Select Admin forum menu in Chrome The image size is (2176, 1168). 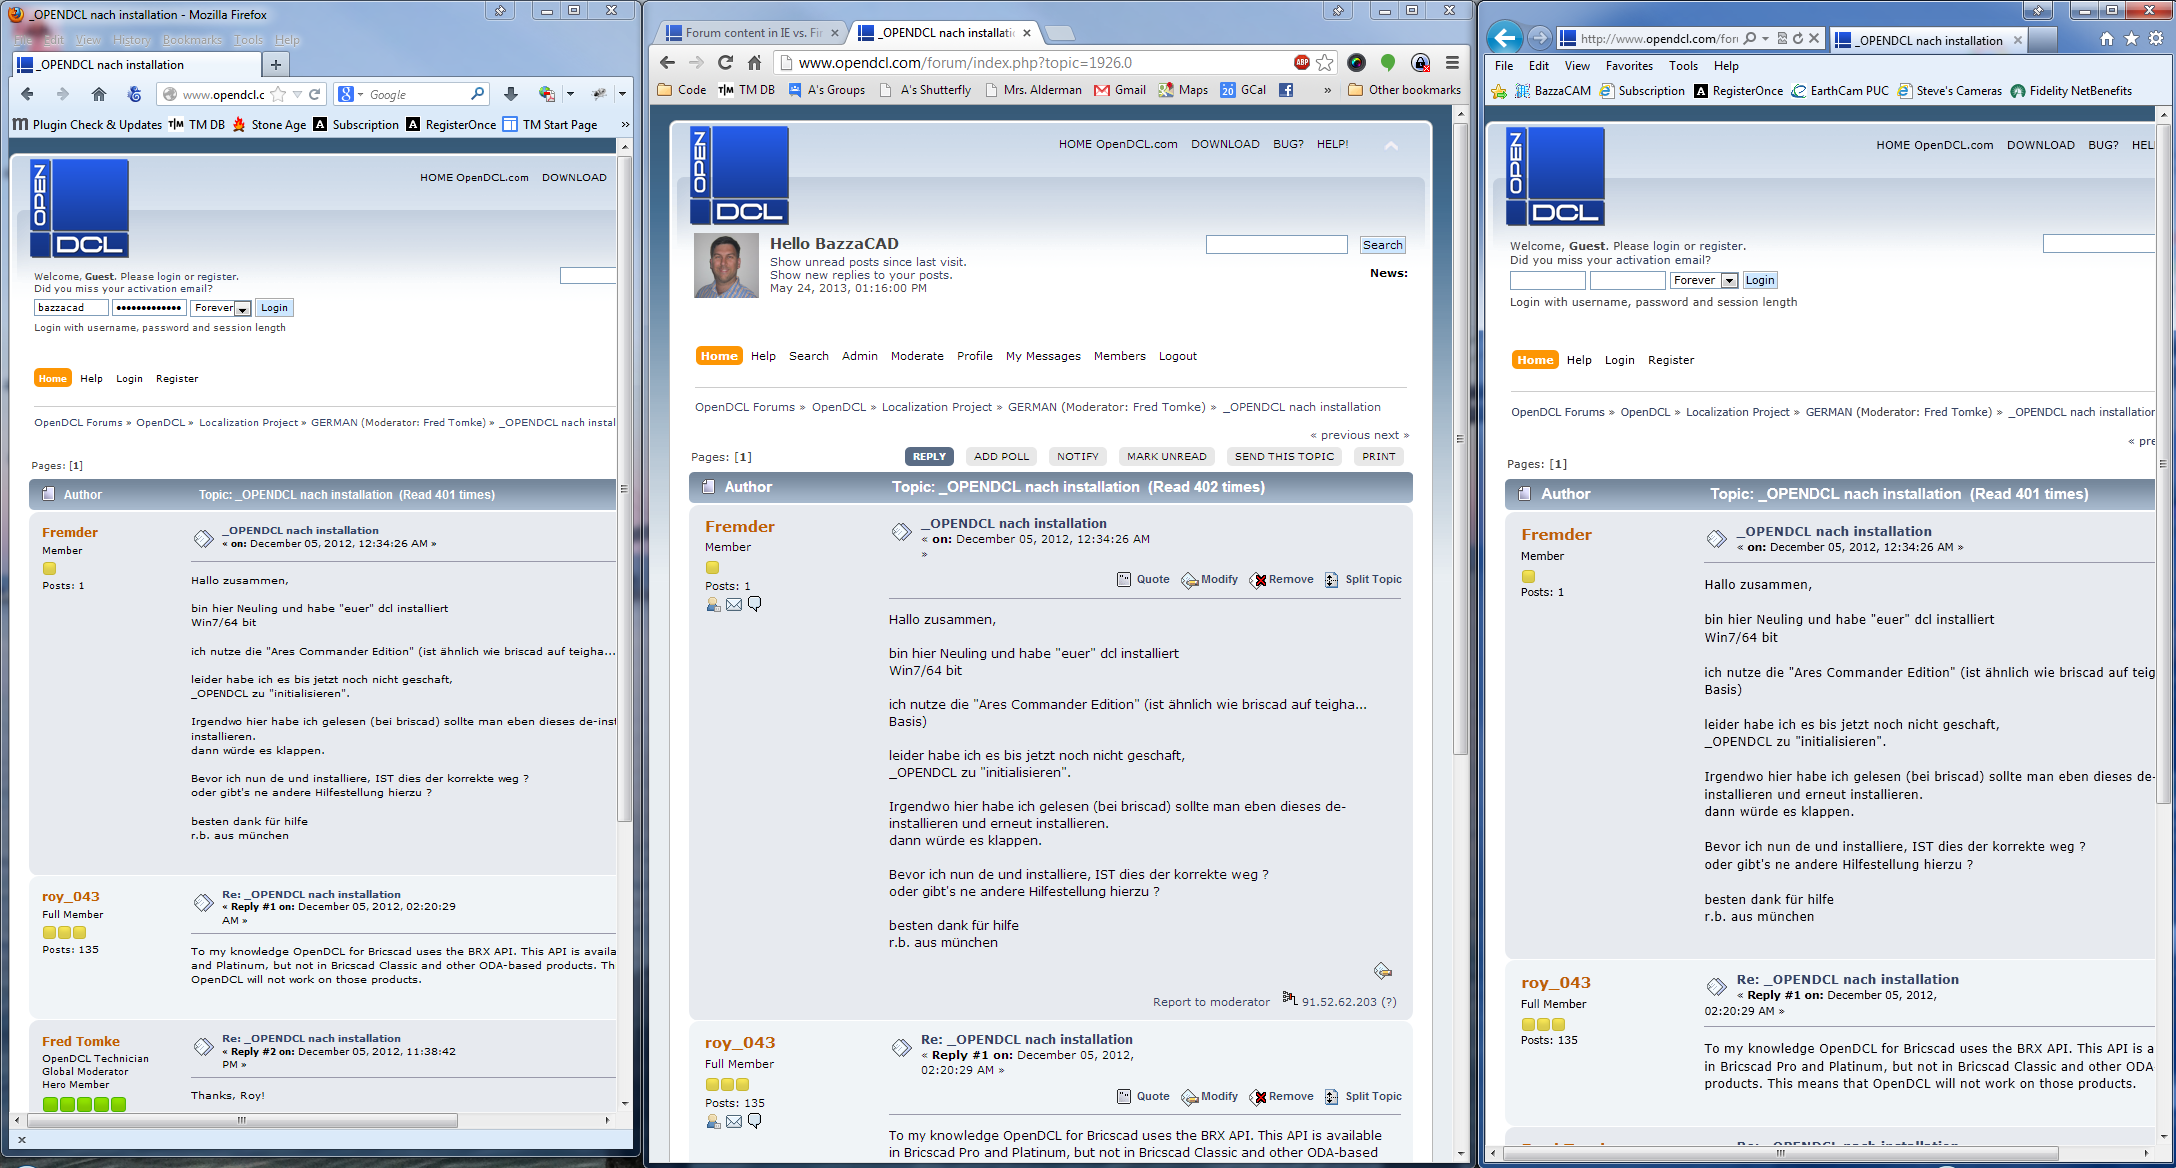coord(859,356)
